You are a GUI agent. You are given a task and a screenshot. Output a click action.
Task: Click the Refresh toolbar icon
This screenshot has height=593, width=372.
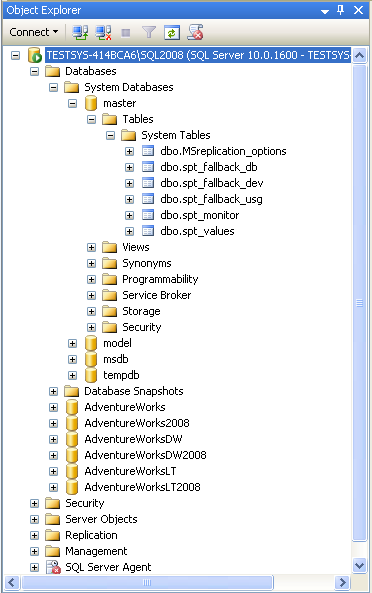point(172,33)
